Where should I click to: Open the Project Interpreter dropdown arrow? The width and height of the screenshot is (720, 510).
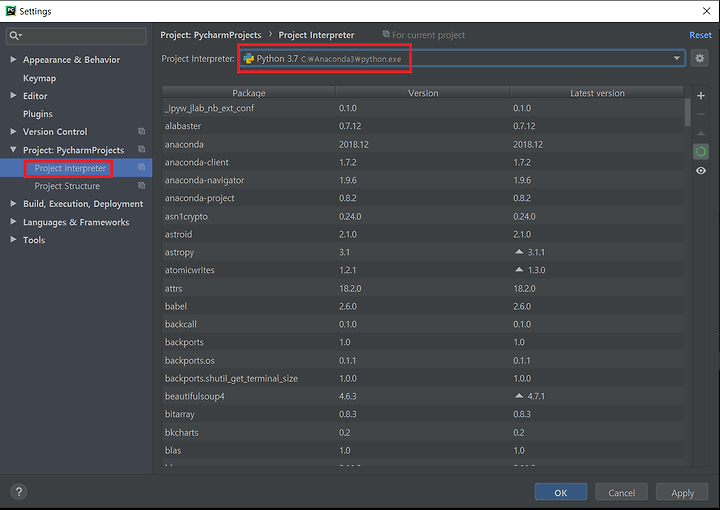676,58
